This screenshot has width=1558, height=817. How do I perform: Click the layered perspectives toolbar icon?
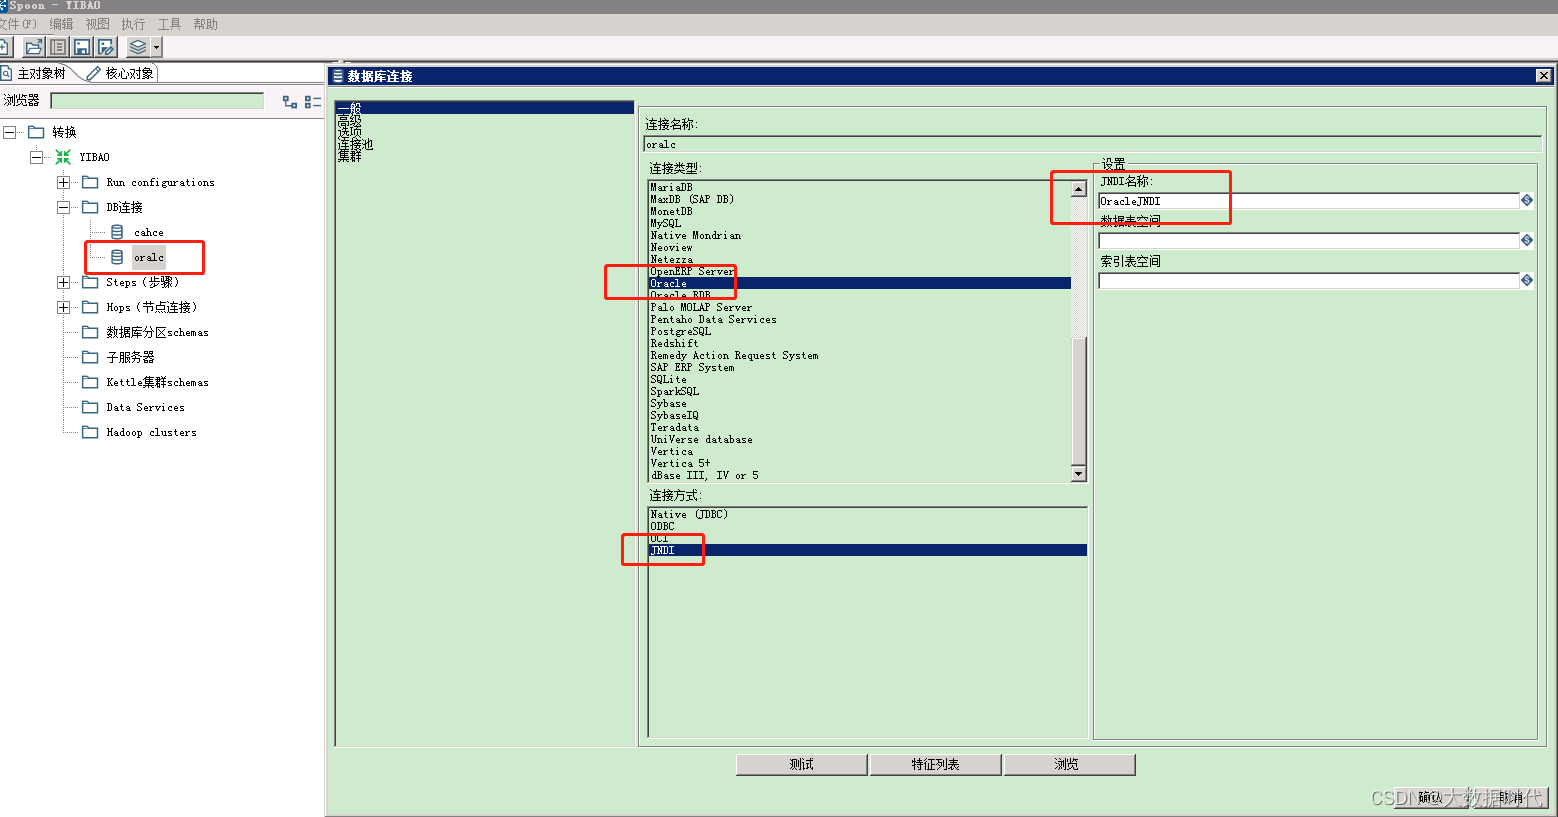[137, 46]
